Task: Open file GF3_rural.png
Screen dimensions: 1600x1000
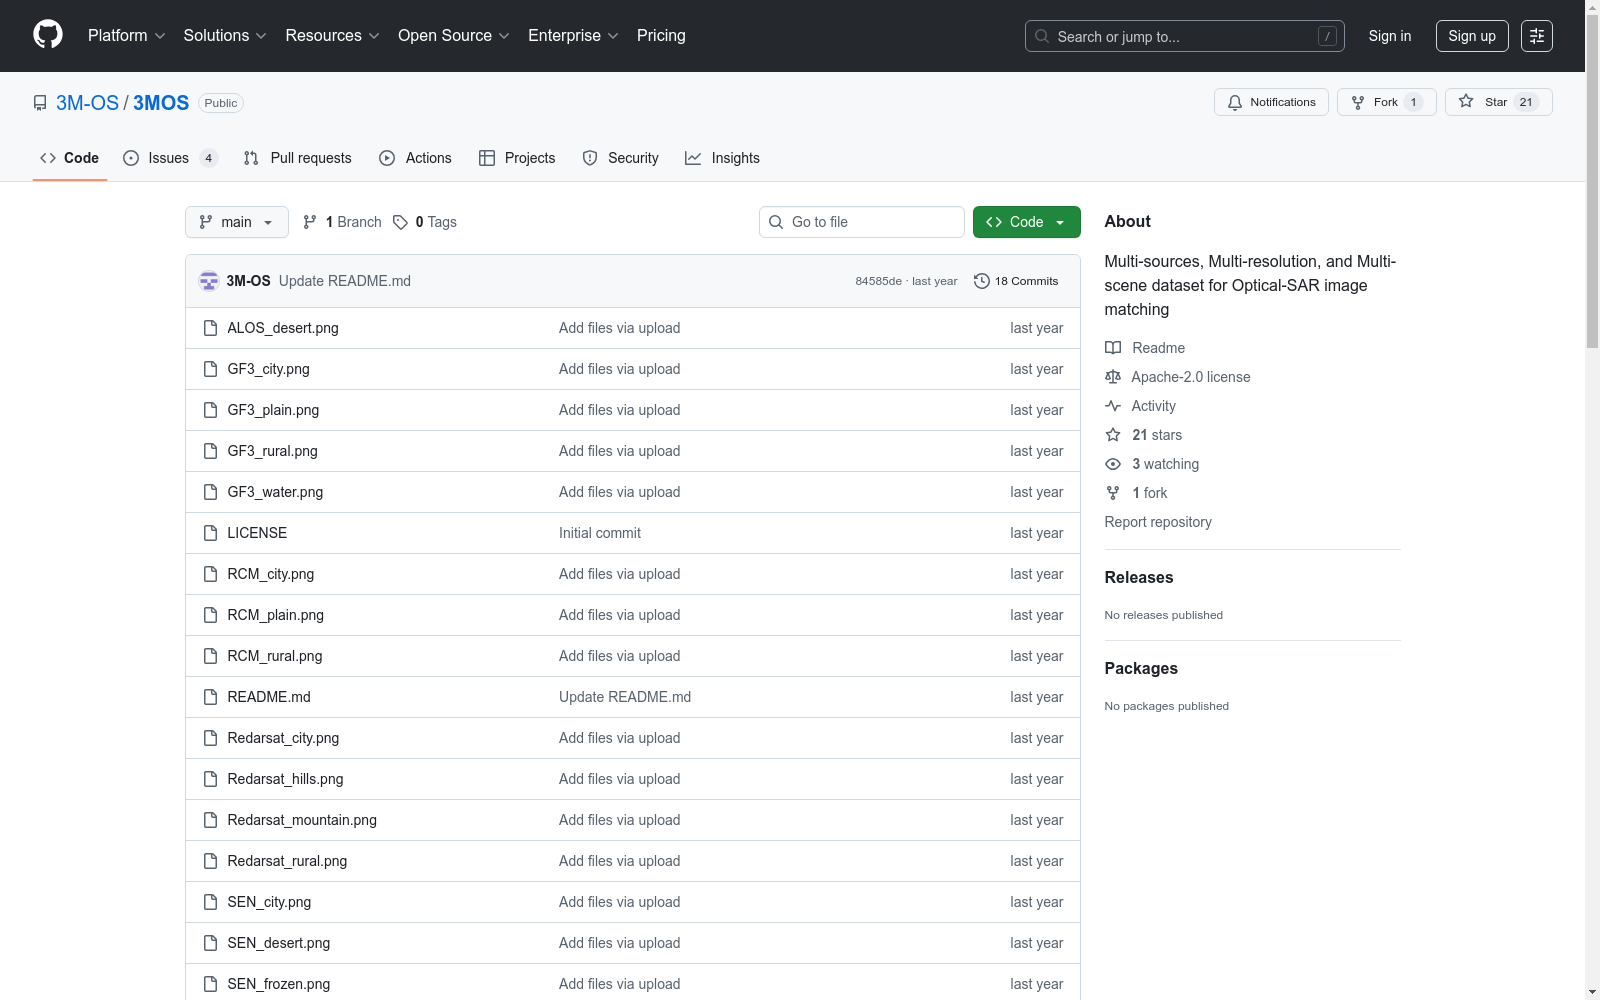Action: (x=272, y=451)
